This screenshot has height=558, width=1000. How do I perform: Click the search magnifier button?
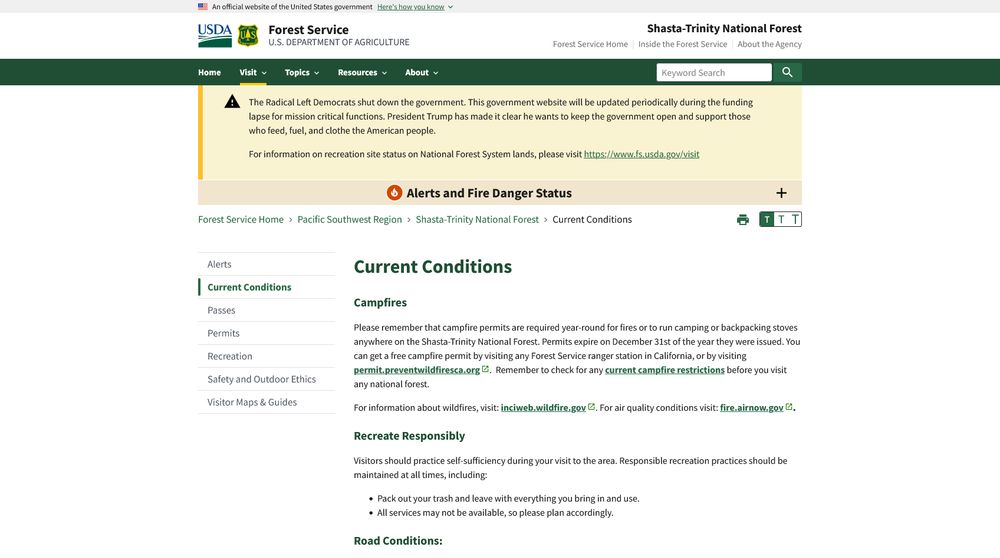[788, 72]
